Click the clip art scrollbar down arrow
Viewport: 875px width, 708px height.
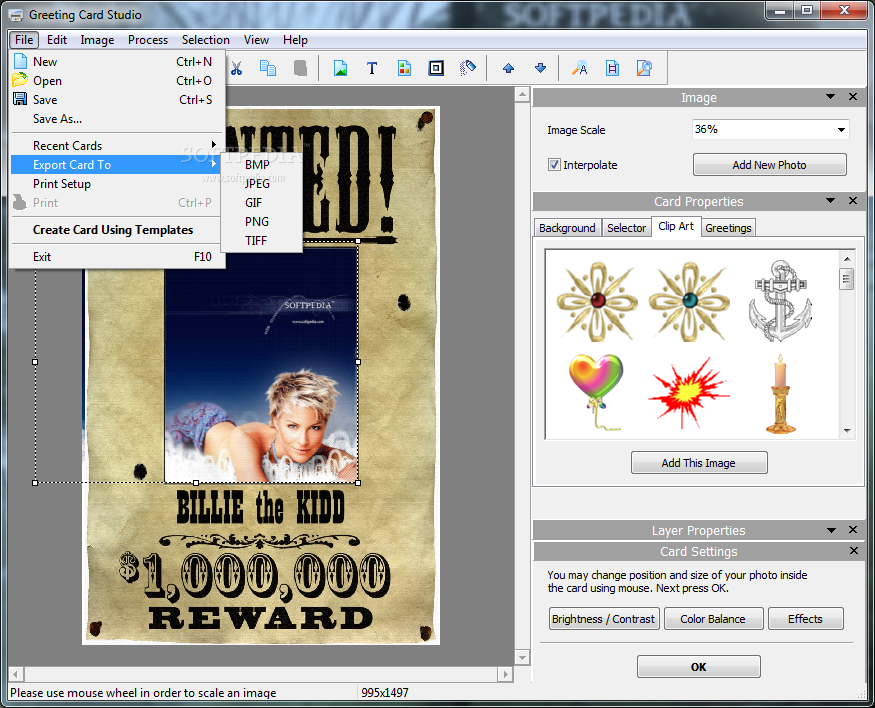[847, 430]
